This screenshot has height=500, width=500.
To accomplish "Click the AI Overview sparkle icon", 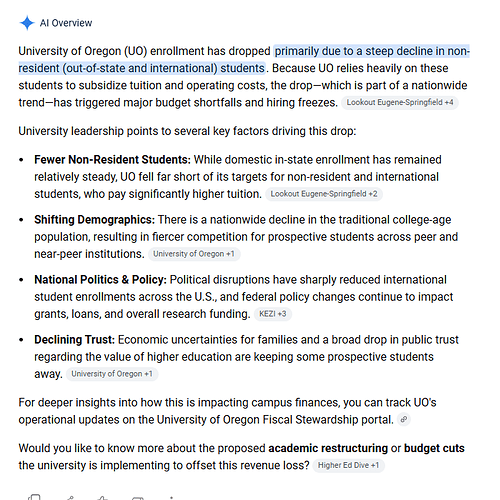I will click(x=27, y=23).
